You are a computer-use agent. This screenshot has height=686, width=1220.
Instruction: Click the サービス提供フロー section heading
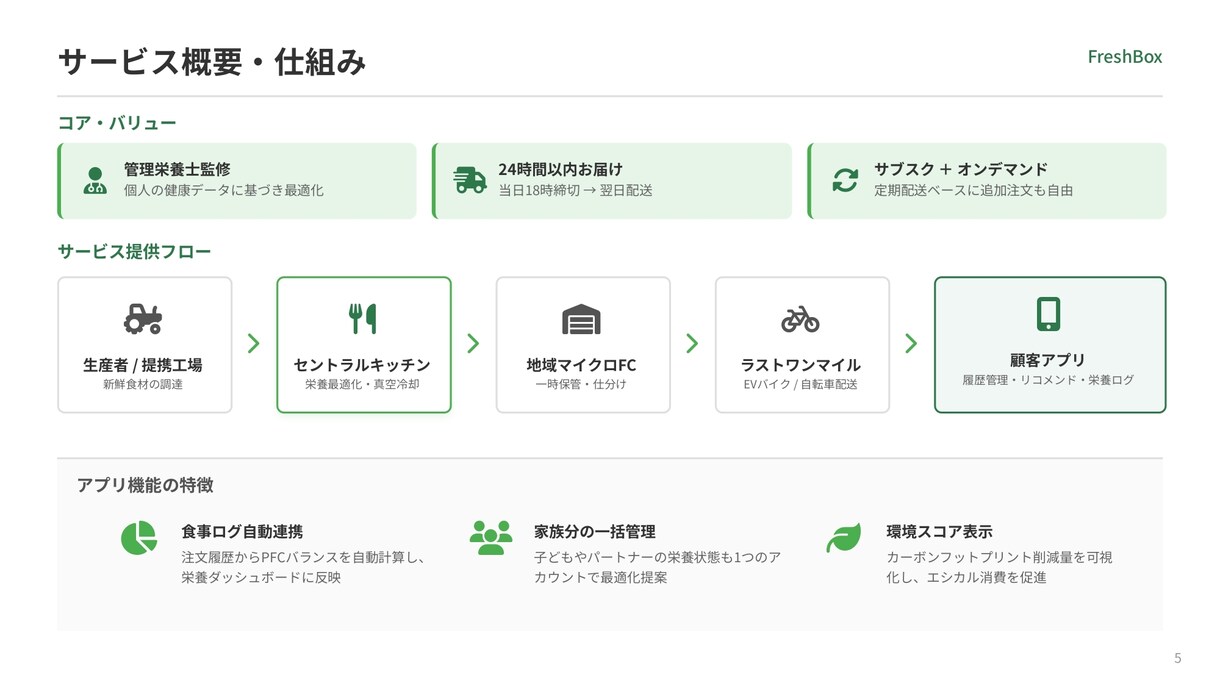135,251
